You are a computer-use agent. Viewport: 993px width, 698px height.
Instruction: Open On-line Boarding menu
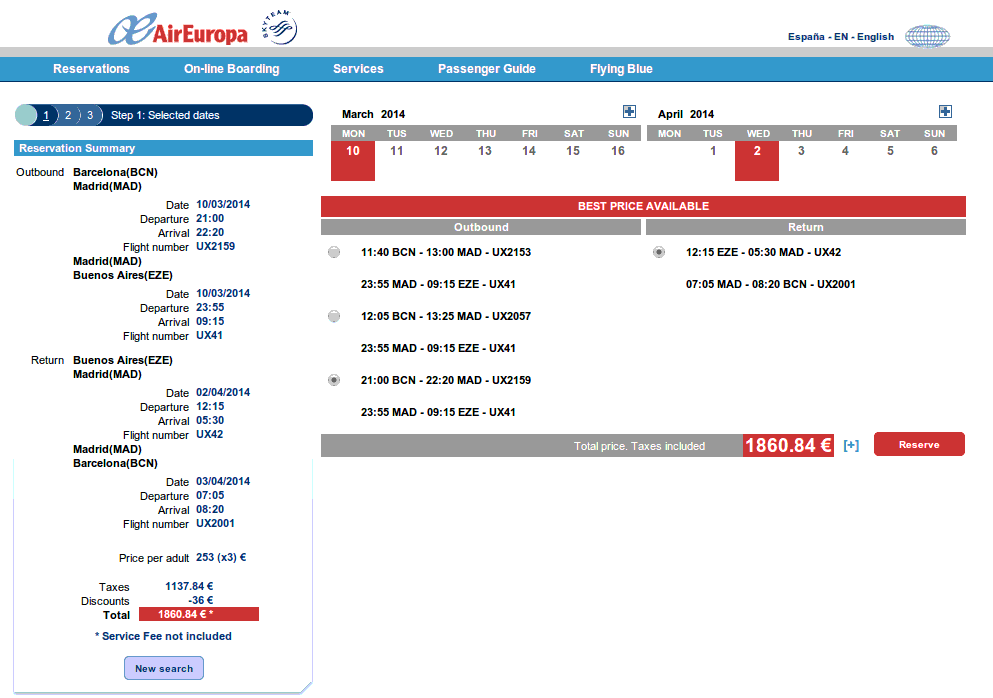click(231, 68)
